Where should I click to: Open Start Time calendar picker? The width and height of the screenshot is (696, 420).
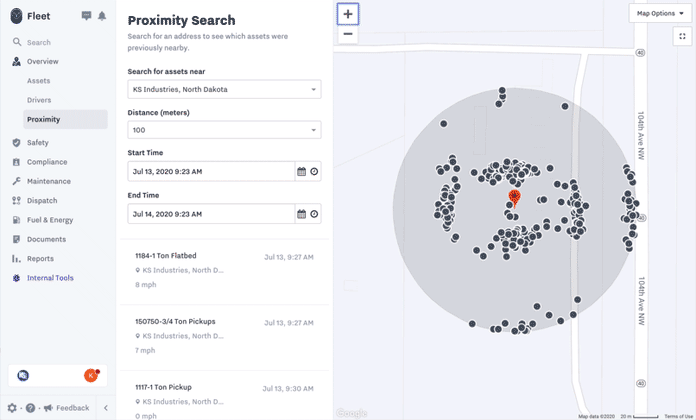(x=301, y=172)
